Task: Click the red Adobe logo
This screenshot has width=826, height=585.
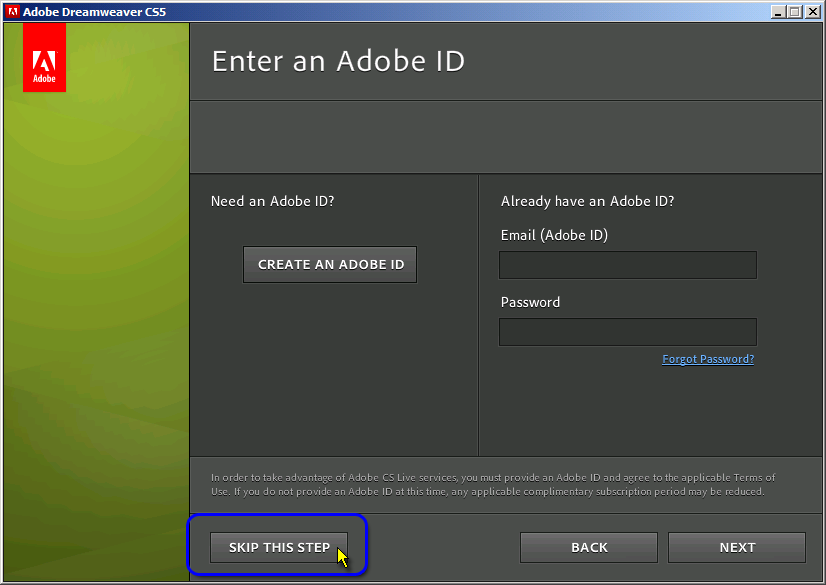Action: click(x=44, y=57)
